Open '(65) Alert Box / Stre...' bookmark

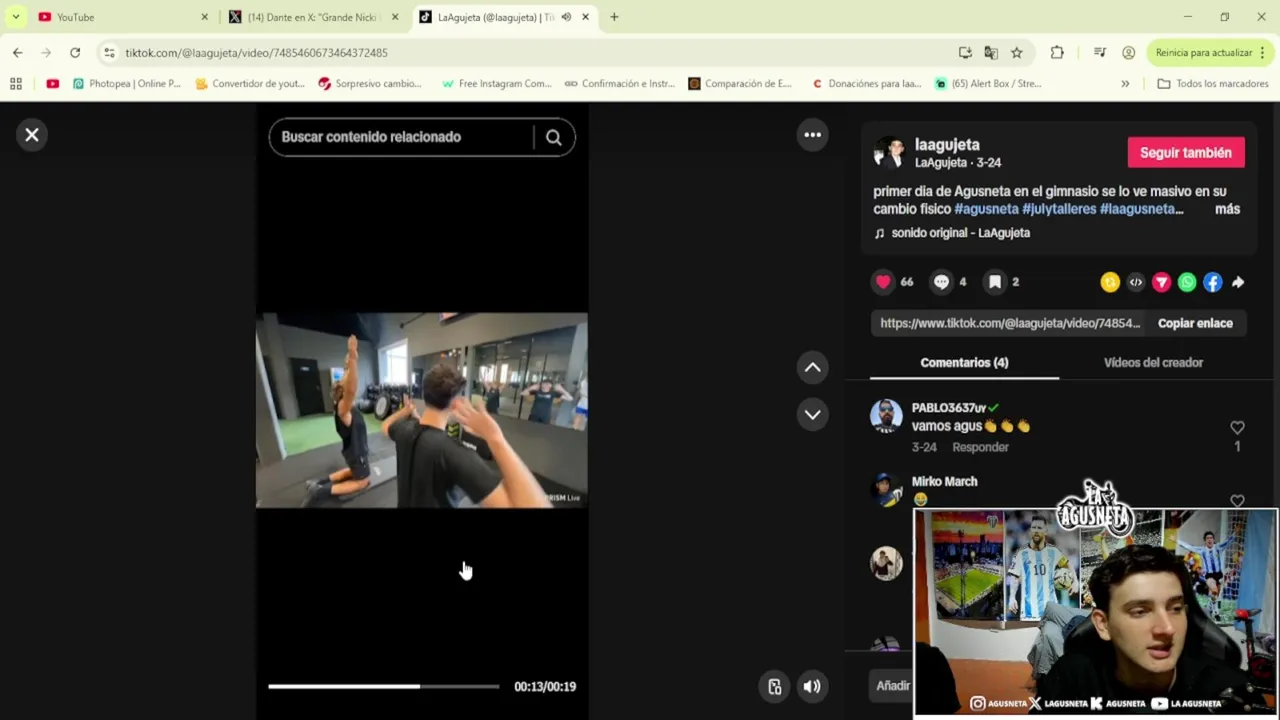[x=988, y=84]
